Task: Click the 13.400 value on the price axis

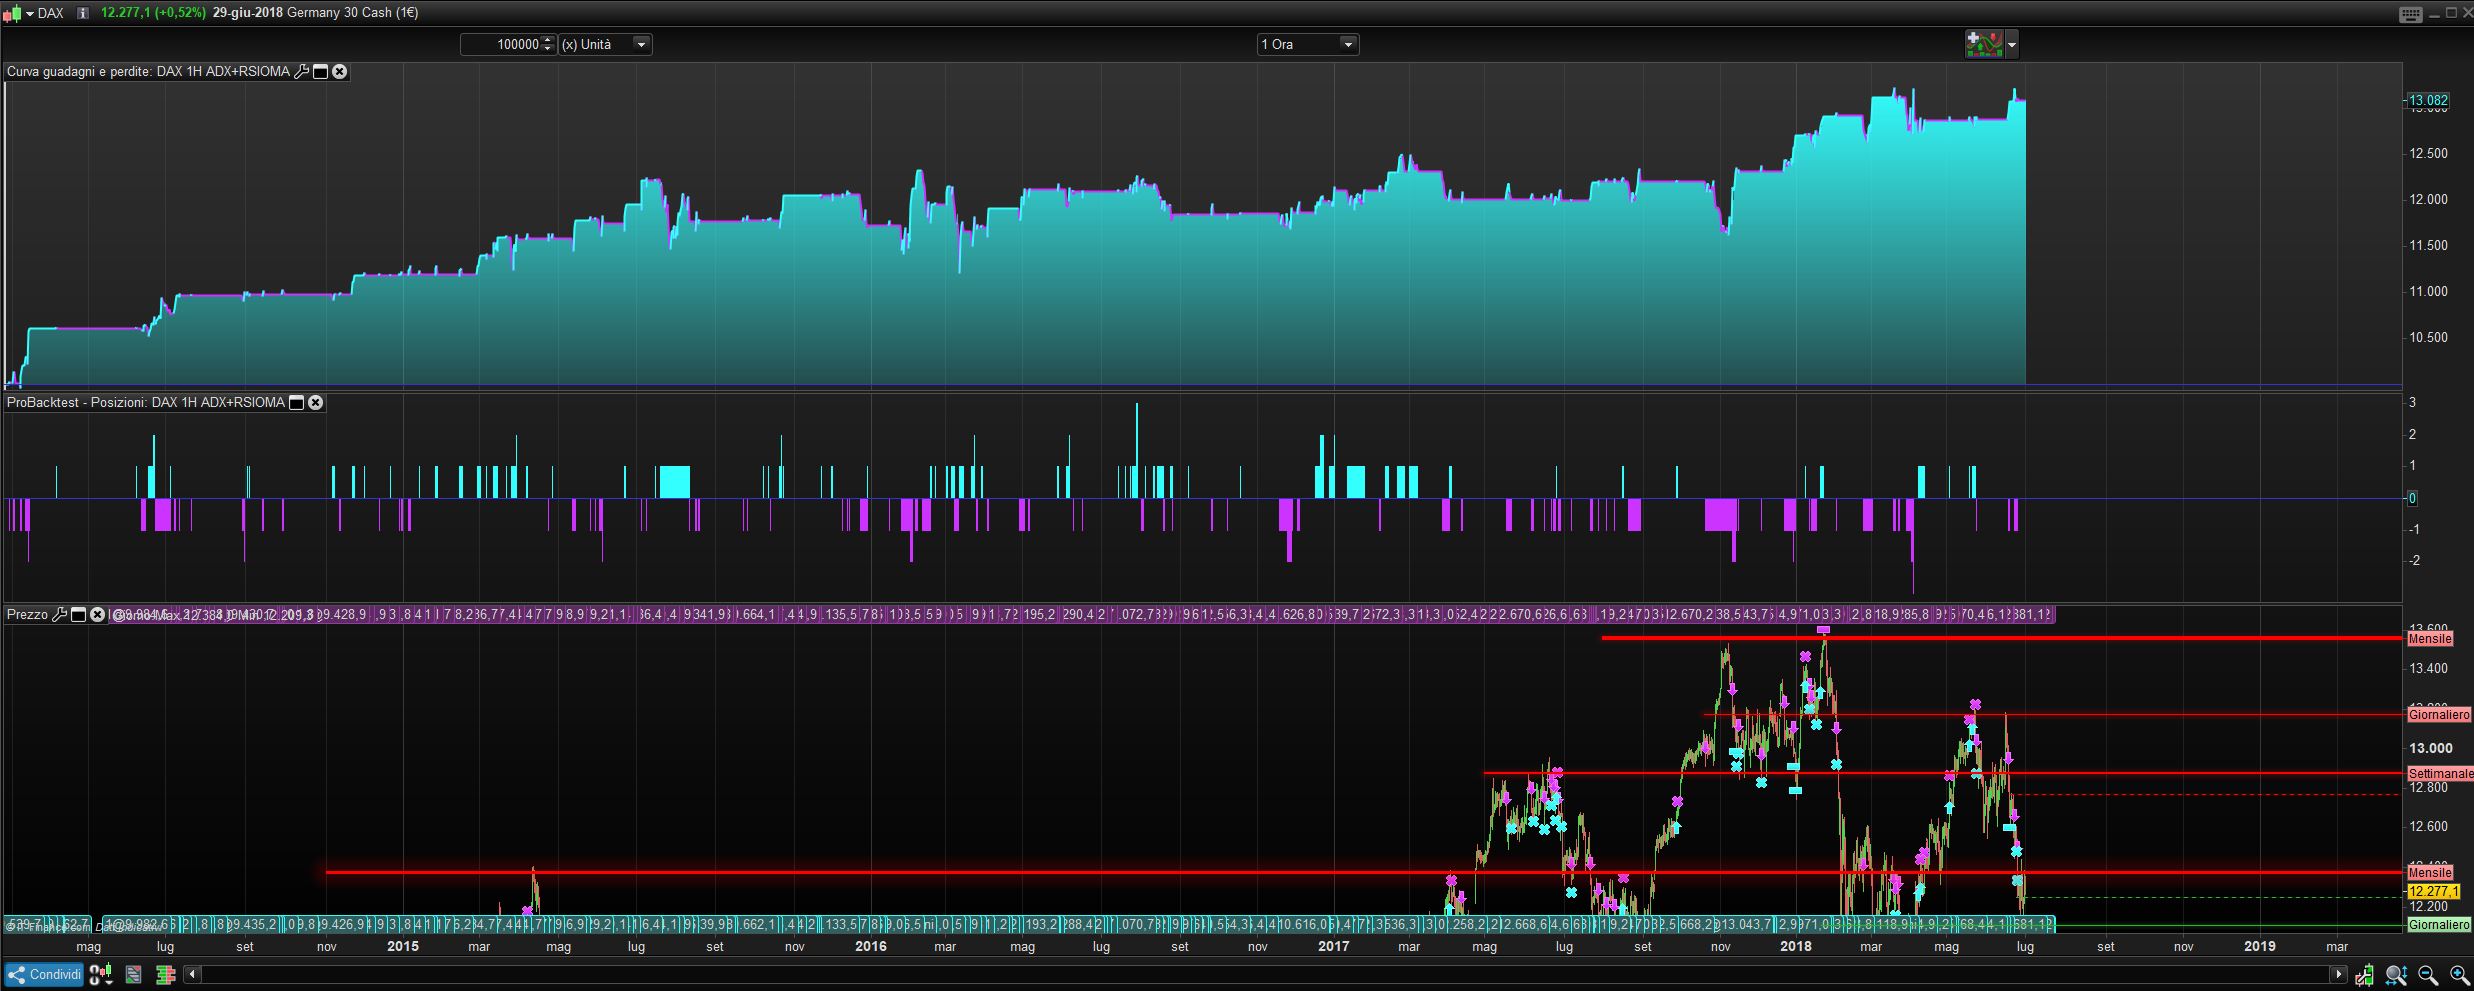Action: pos(2429,669)
